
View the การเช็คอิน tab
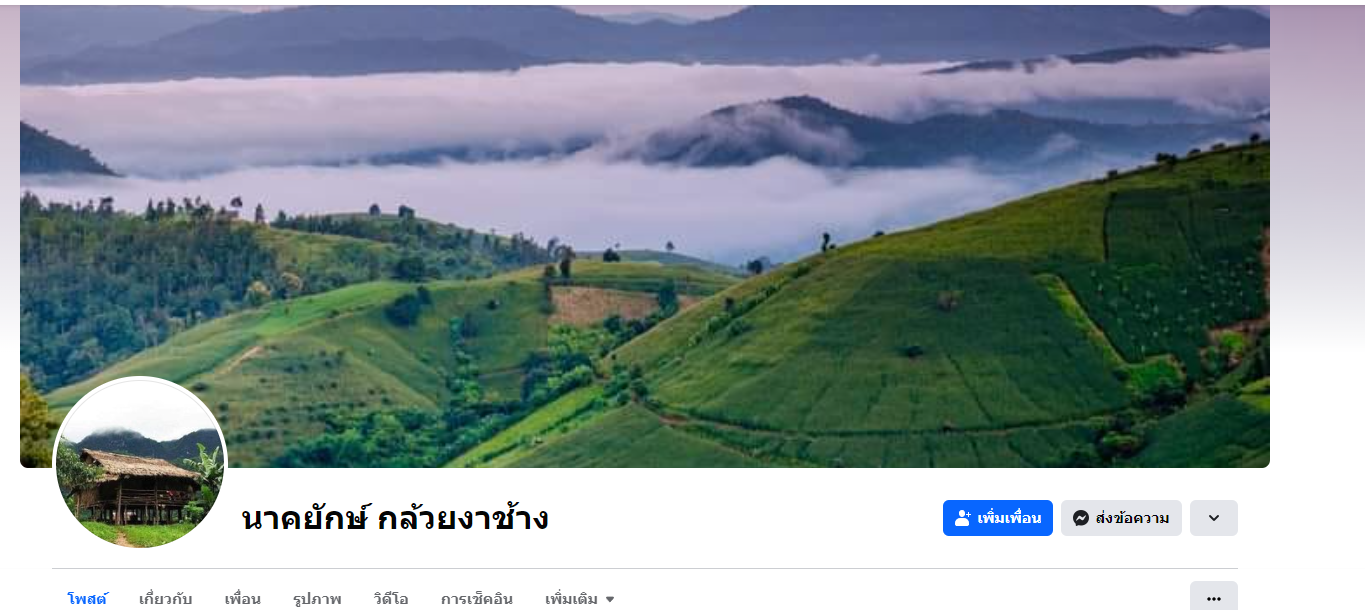(477, 599)
